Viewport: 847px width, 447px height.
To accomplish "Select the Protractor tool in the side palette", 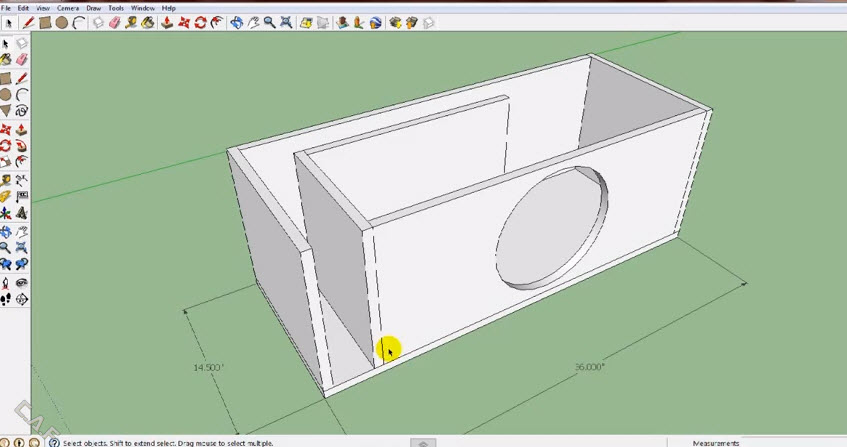I will pos(5,197).
